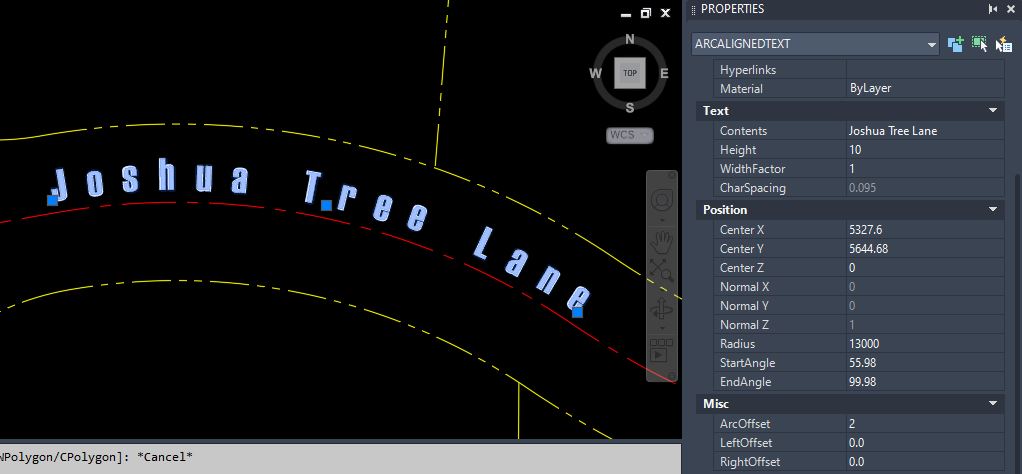Open the WCS coordinate system dropdown

pyautogui.click(x=630, y=136)
